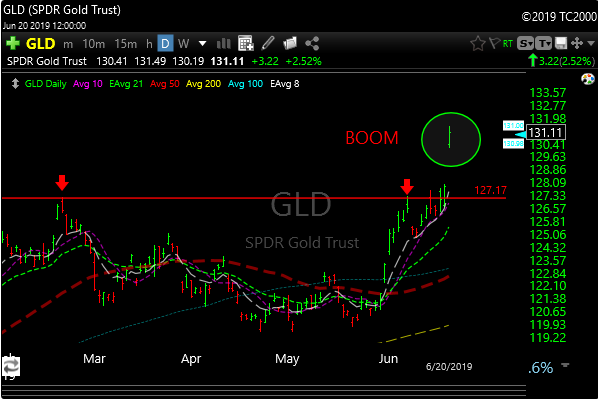Toggle the favorite star icon
The width and height of the screenshot is (598, 399).
click(x=477, y=43)
